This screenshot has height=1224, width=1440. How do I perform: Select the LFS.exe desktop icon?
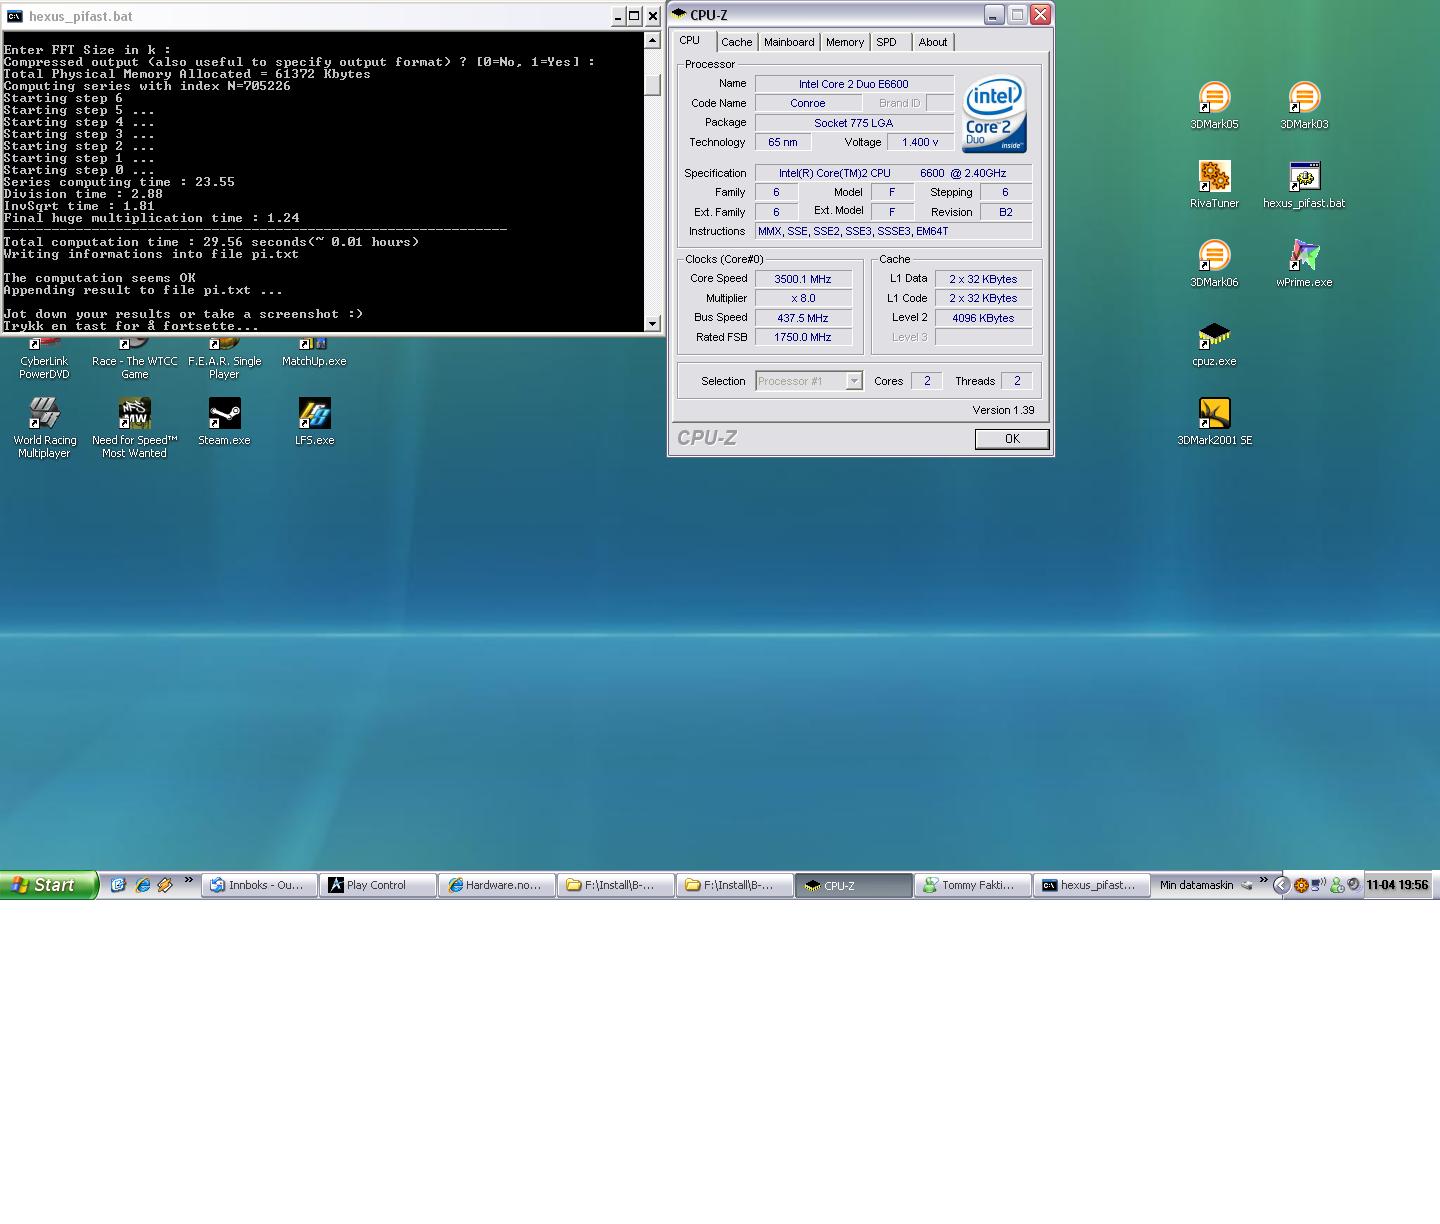click(x=314, y=421)
